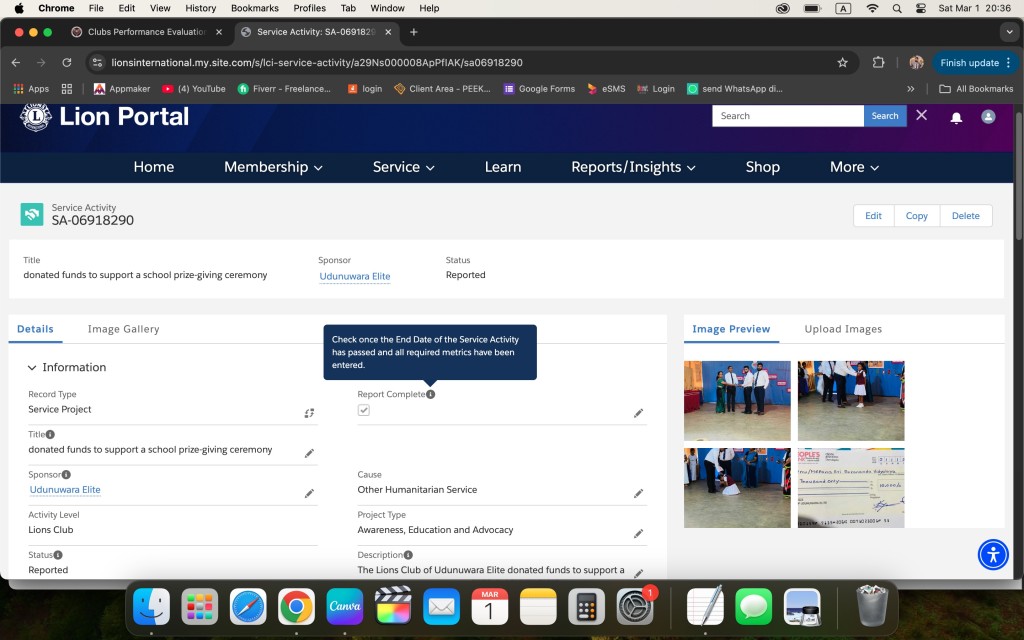This screenshot has height=640, width=1024.
Task: Open the History menu in the menu bar
Action: click(200, 8)
